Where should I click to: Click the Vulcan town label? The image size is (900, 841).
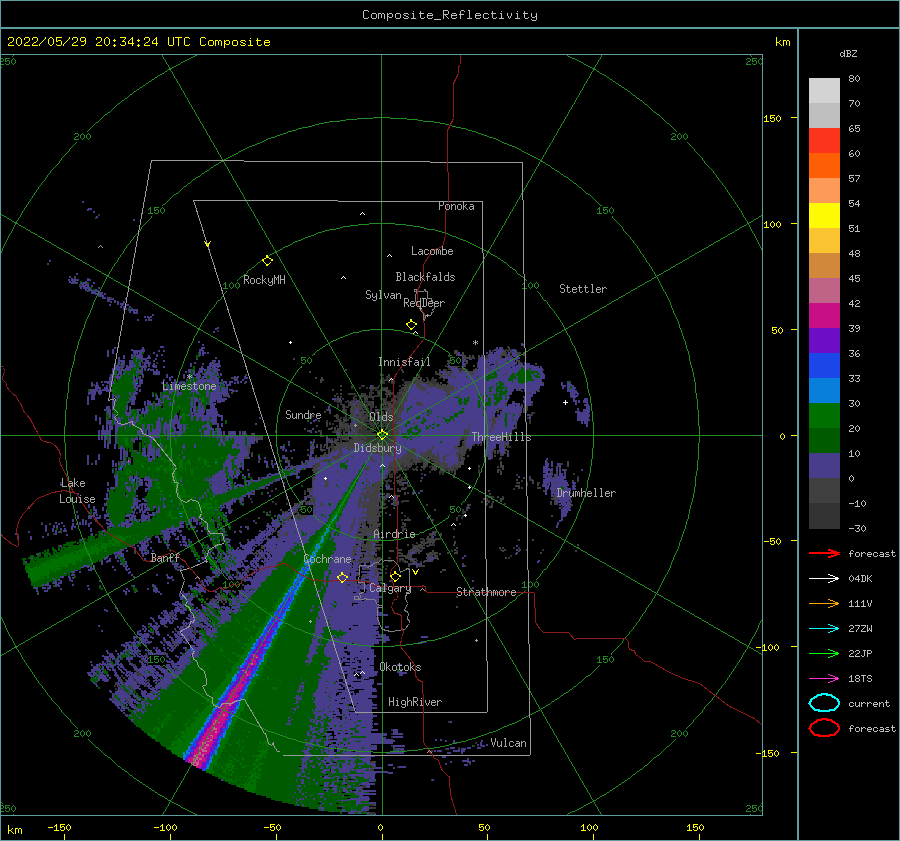(508, 743)
